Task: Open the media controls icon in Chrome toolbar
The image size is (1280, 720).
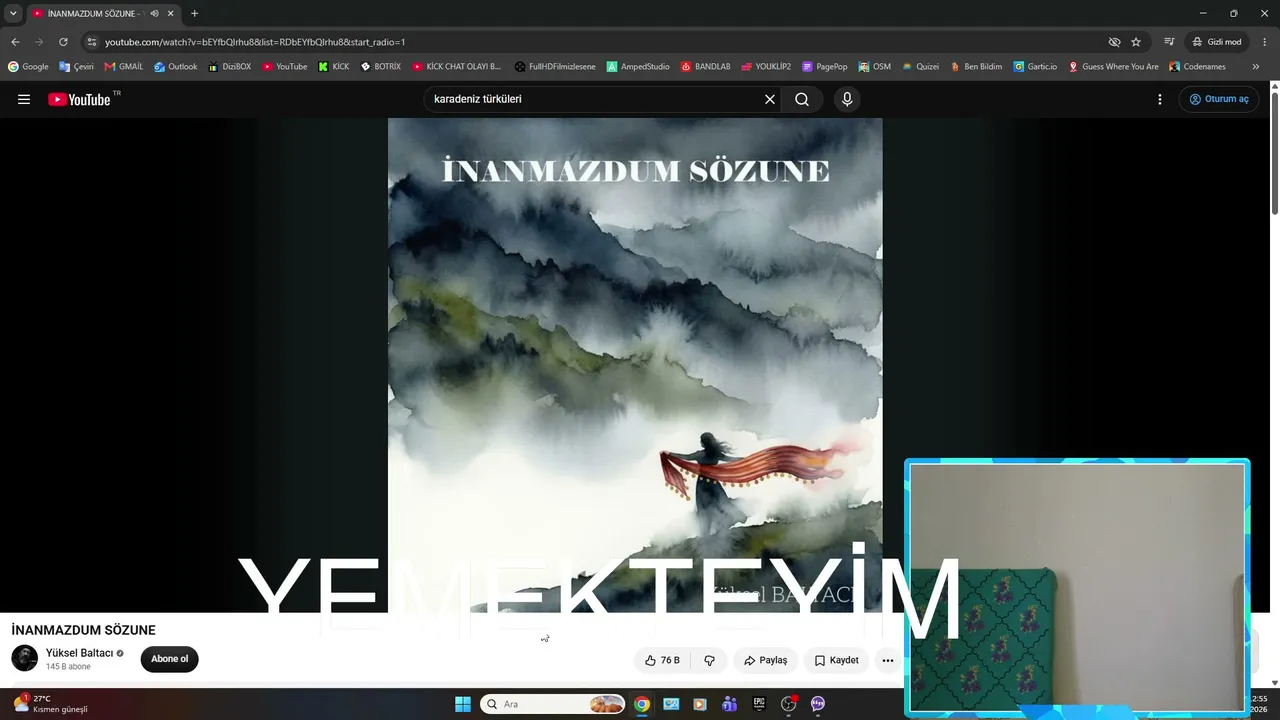Action: click(x=1169, y=42)
